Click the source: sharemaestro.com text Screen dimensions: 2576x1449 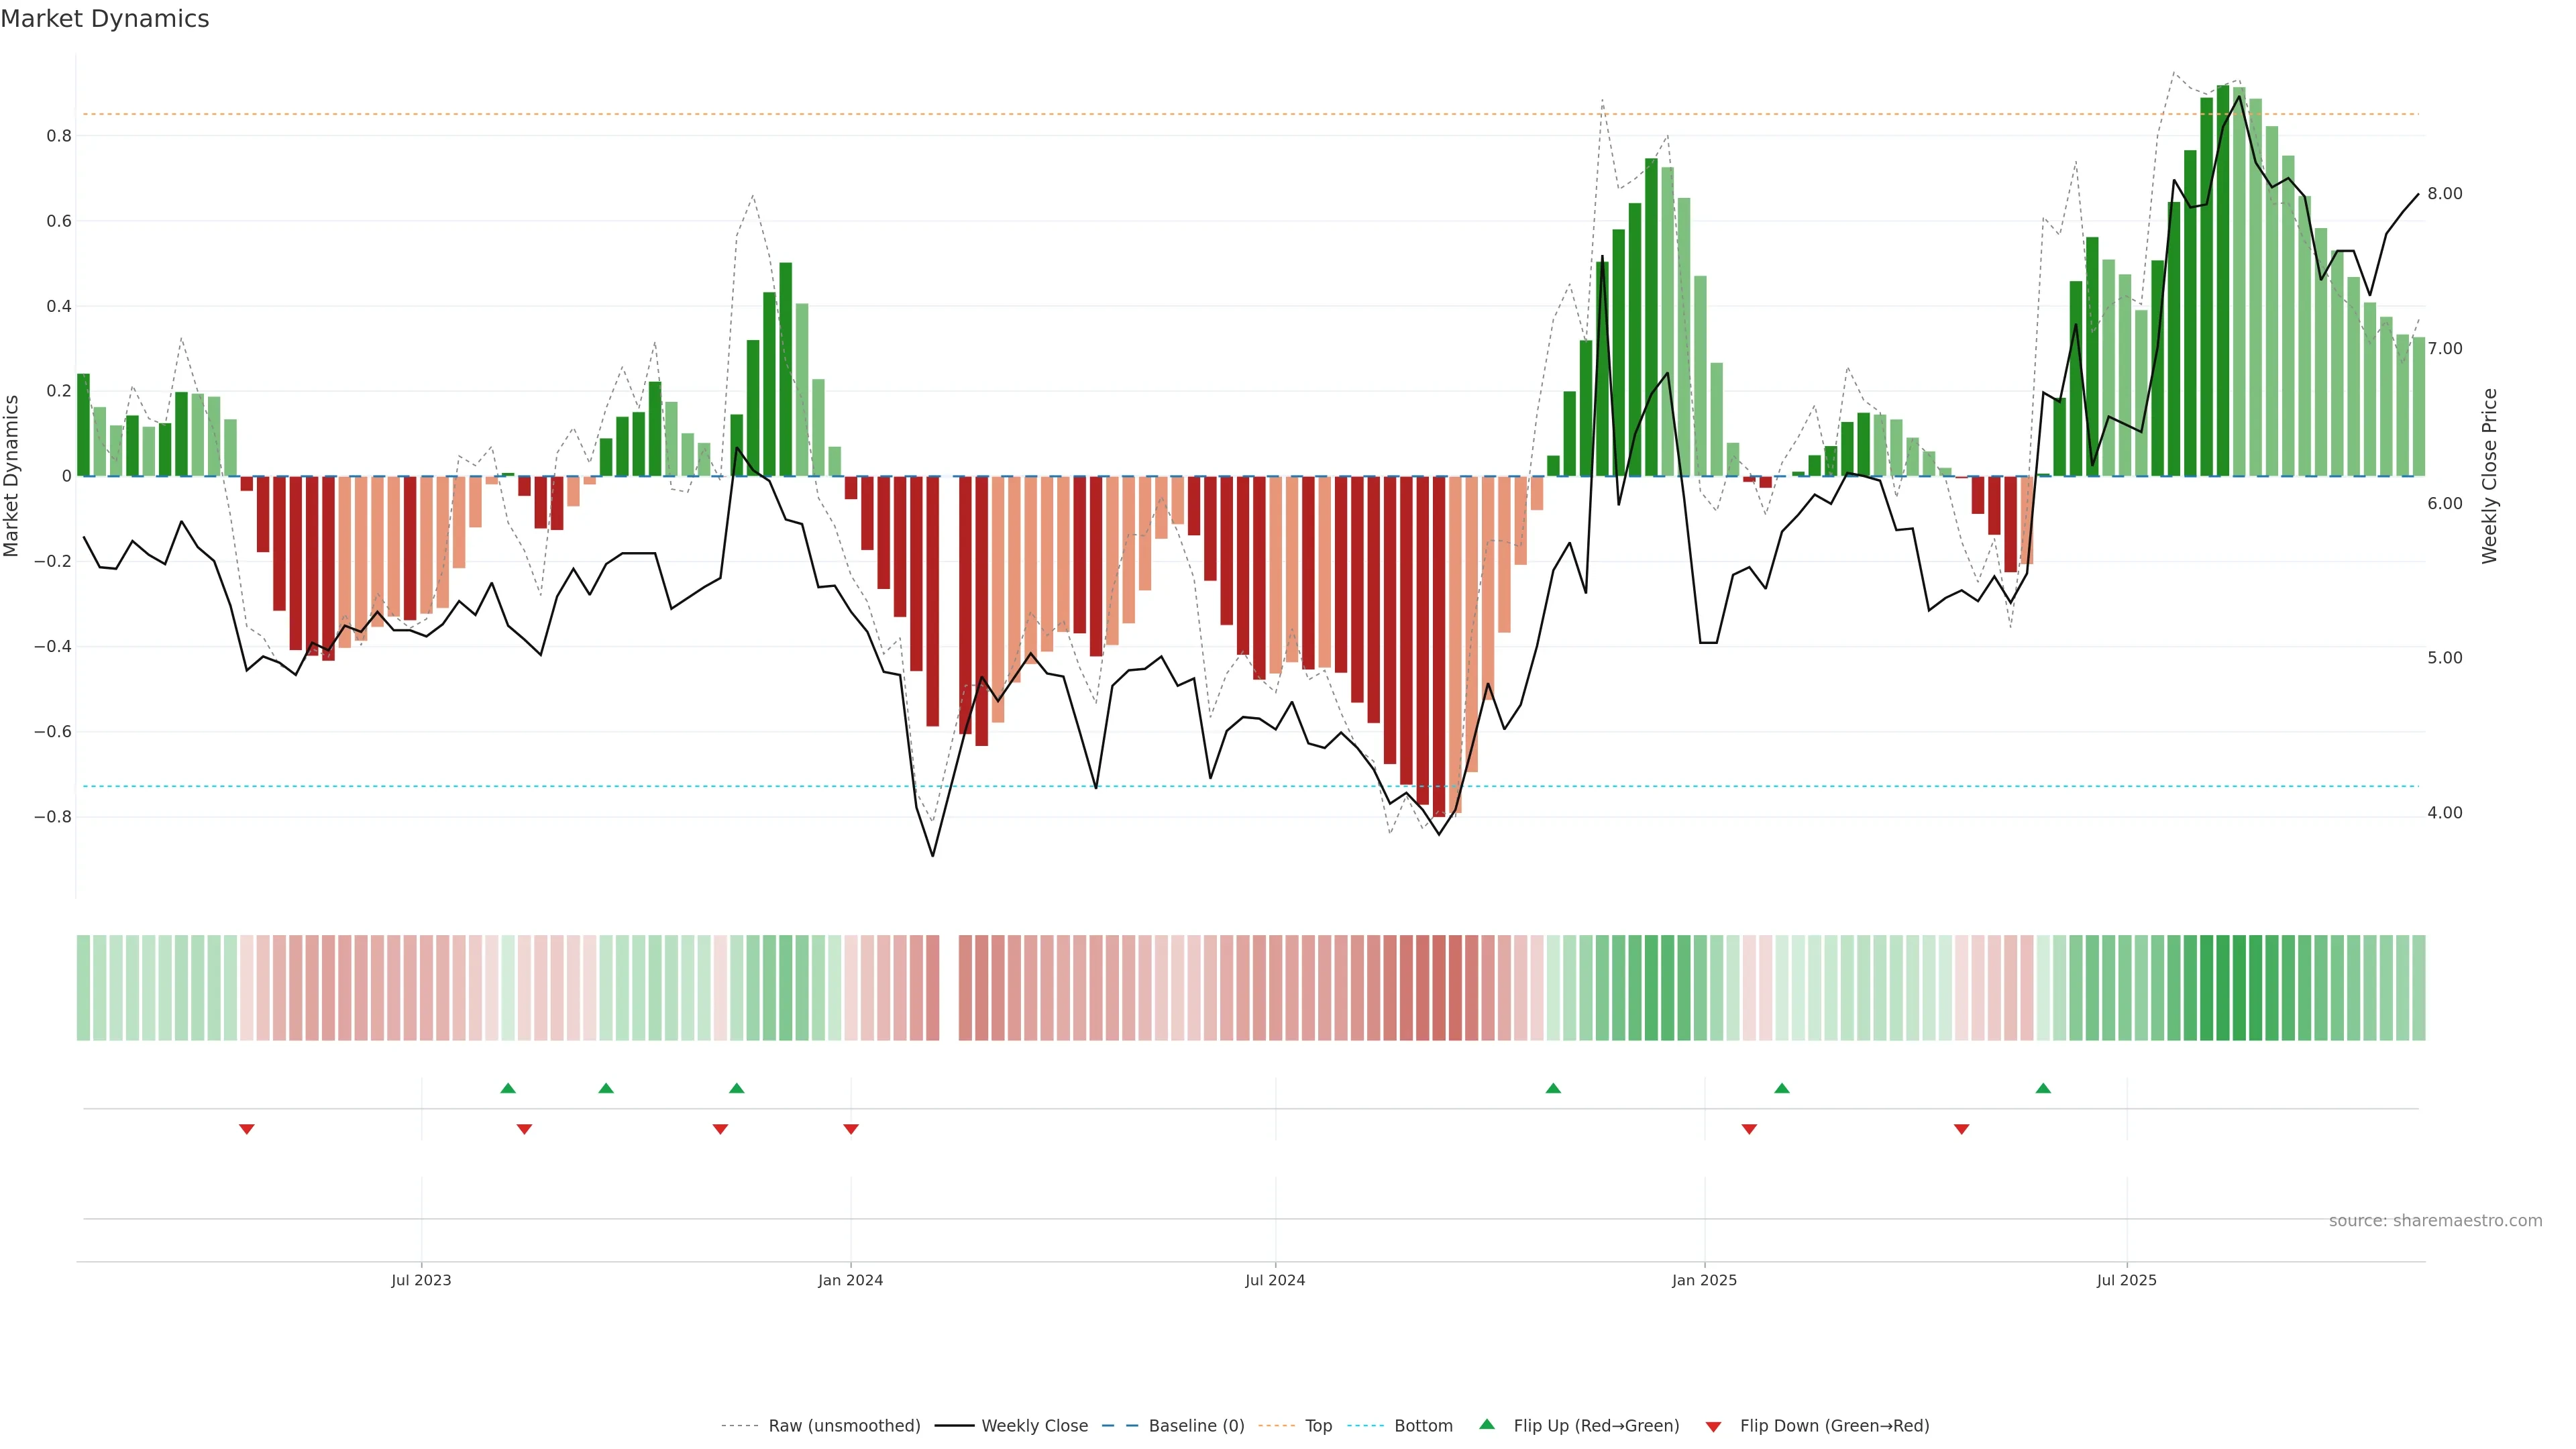2435,1221
